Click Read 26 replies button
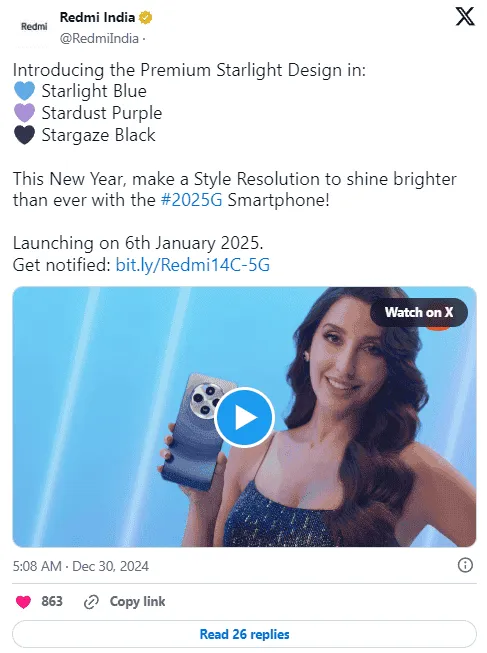This screenshot has height=653, width=487. pos(244,634)
